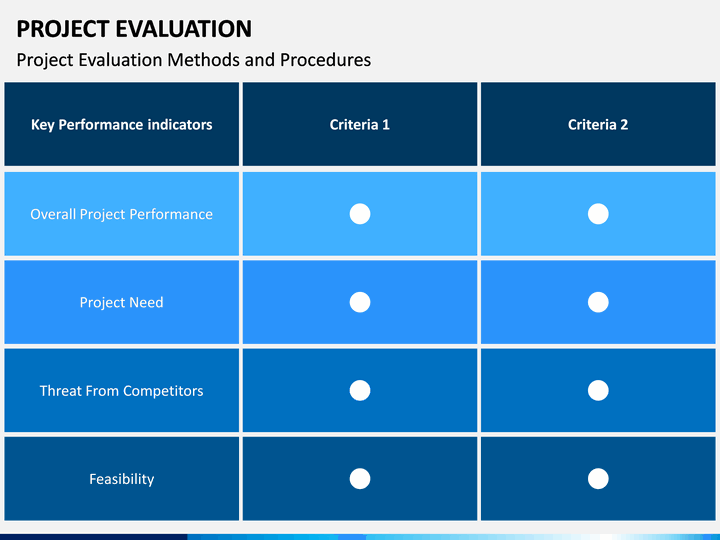Click the Project Need Criteria 1 dot
Screen dimensions: 720x540
(360, 302)
